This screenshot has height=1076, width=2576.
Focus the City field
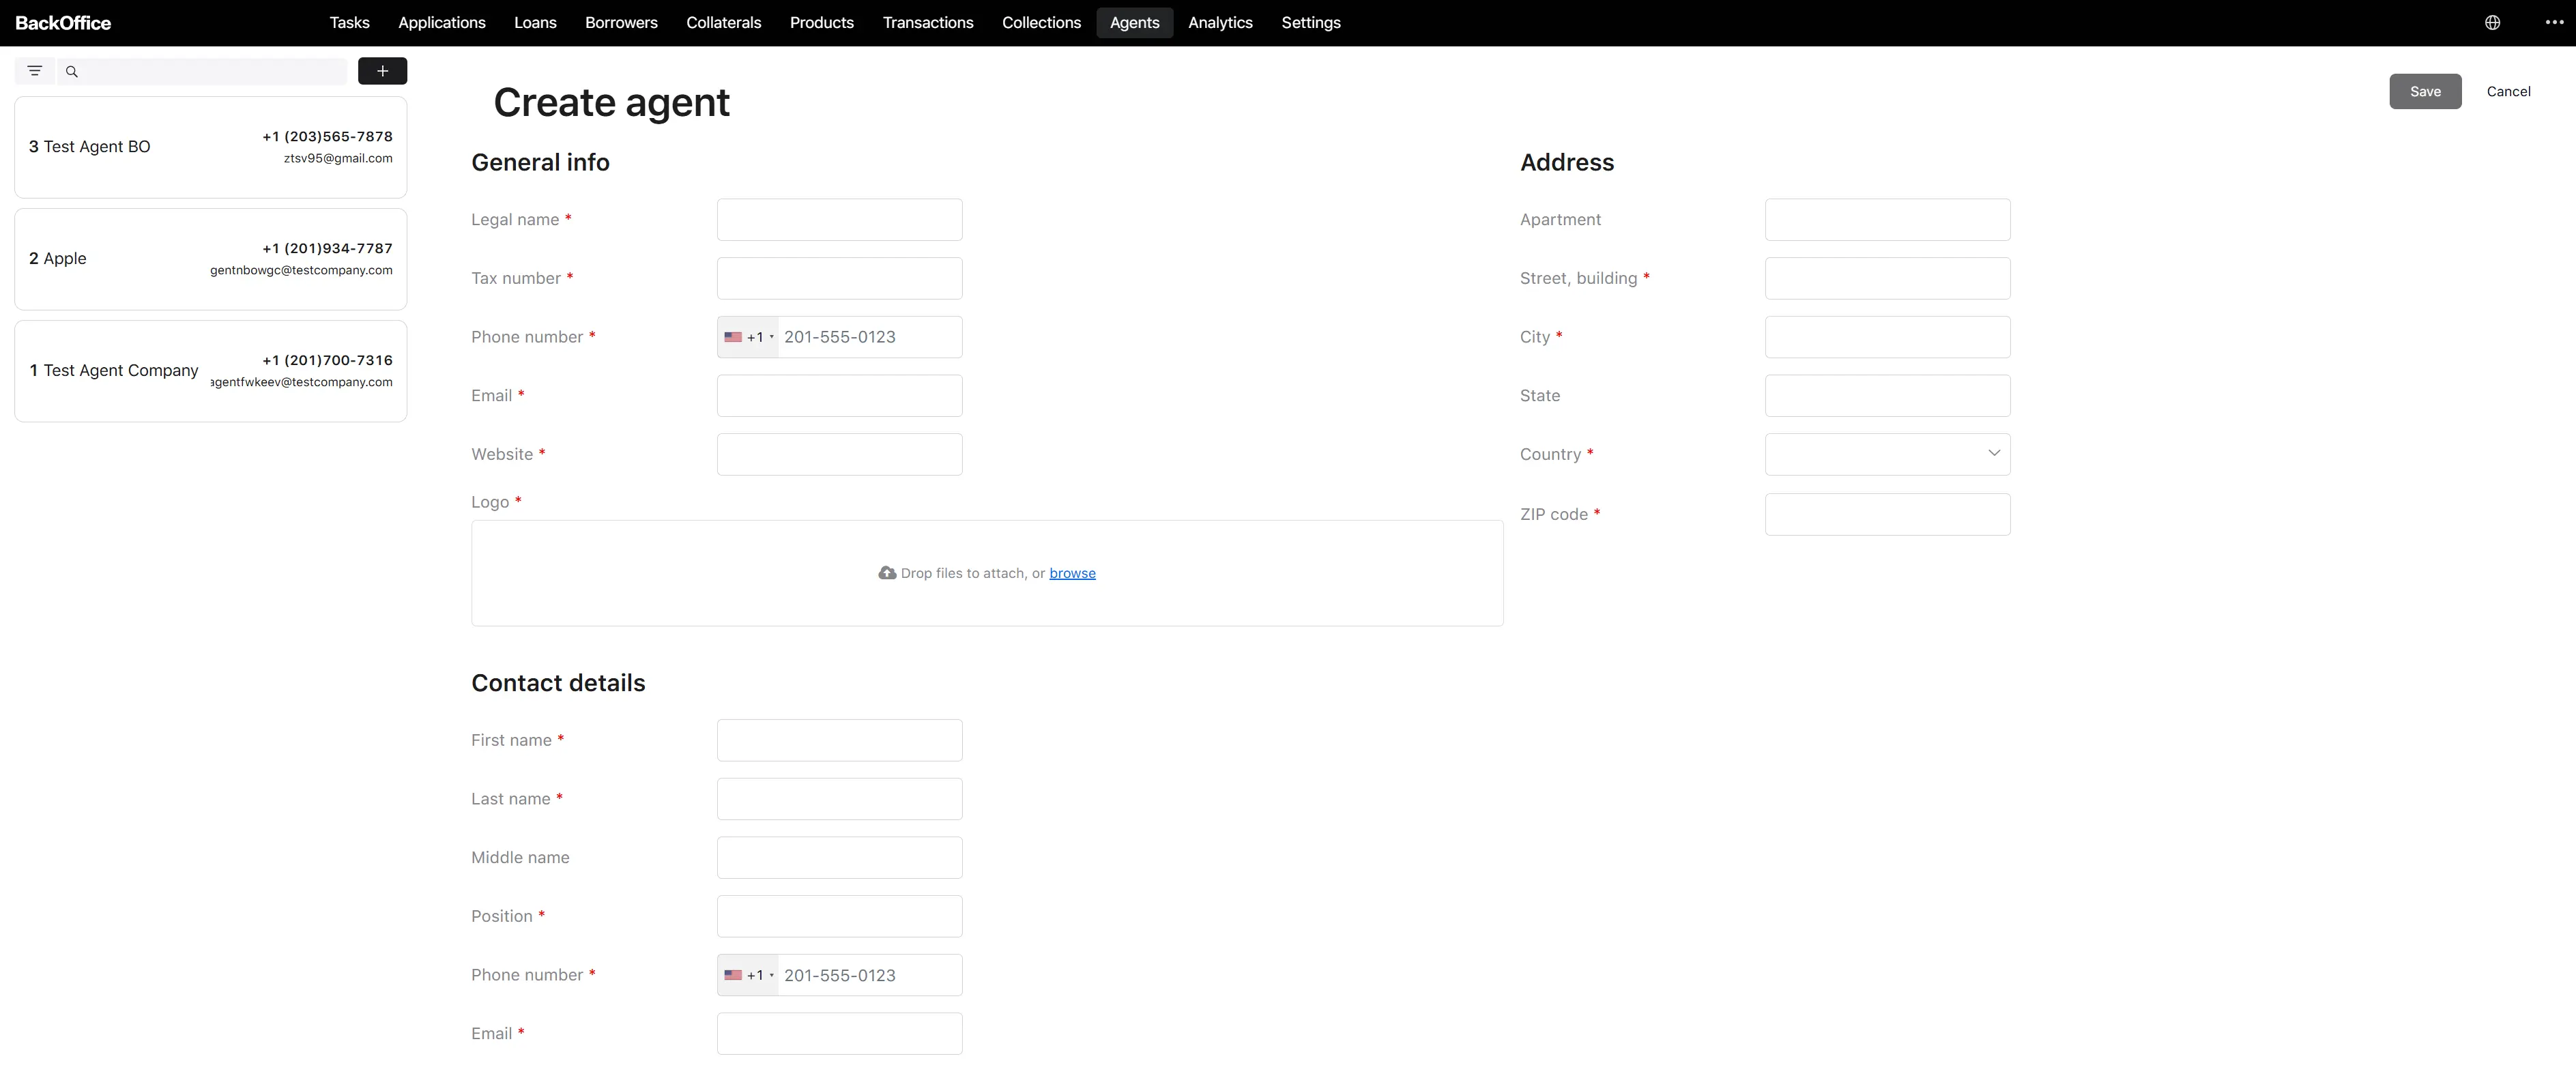1887,337
